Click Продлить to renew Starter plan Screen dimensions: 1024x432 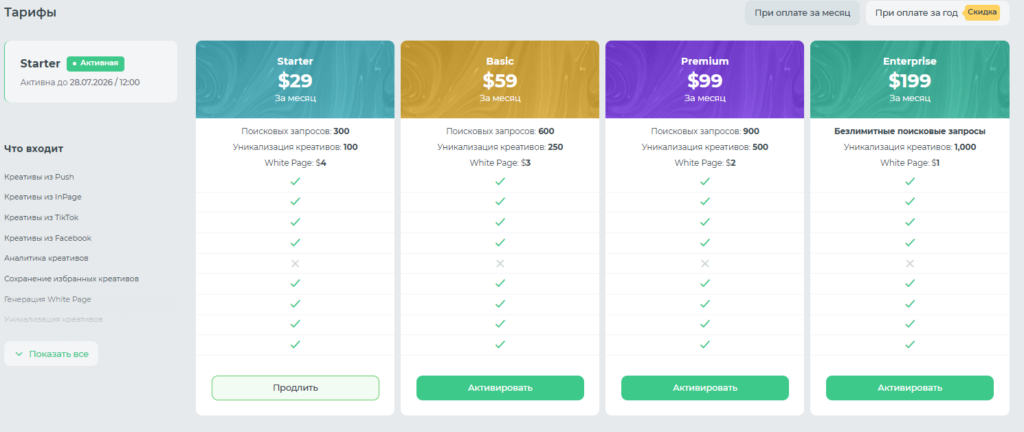[x=295, y=388]
